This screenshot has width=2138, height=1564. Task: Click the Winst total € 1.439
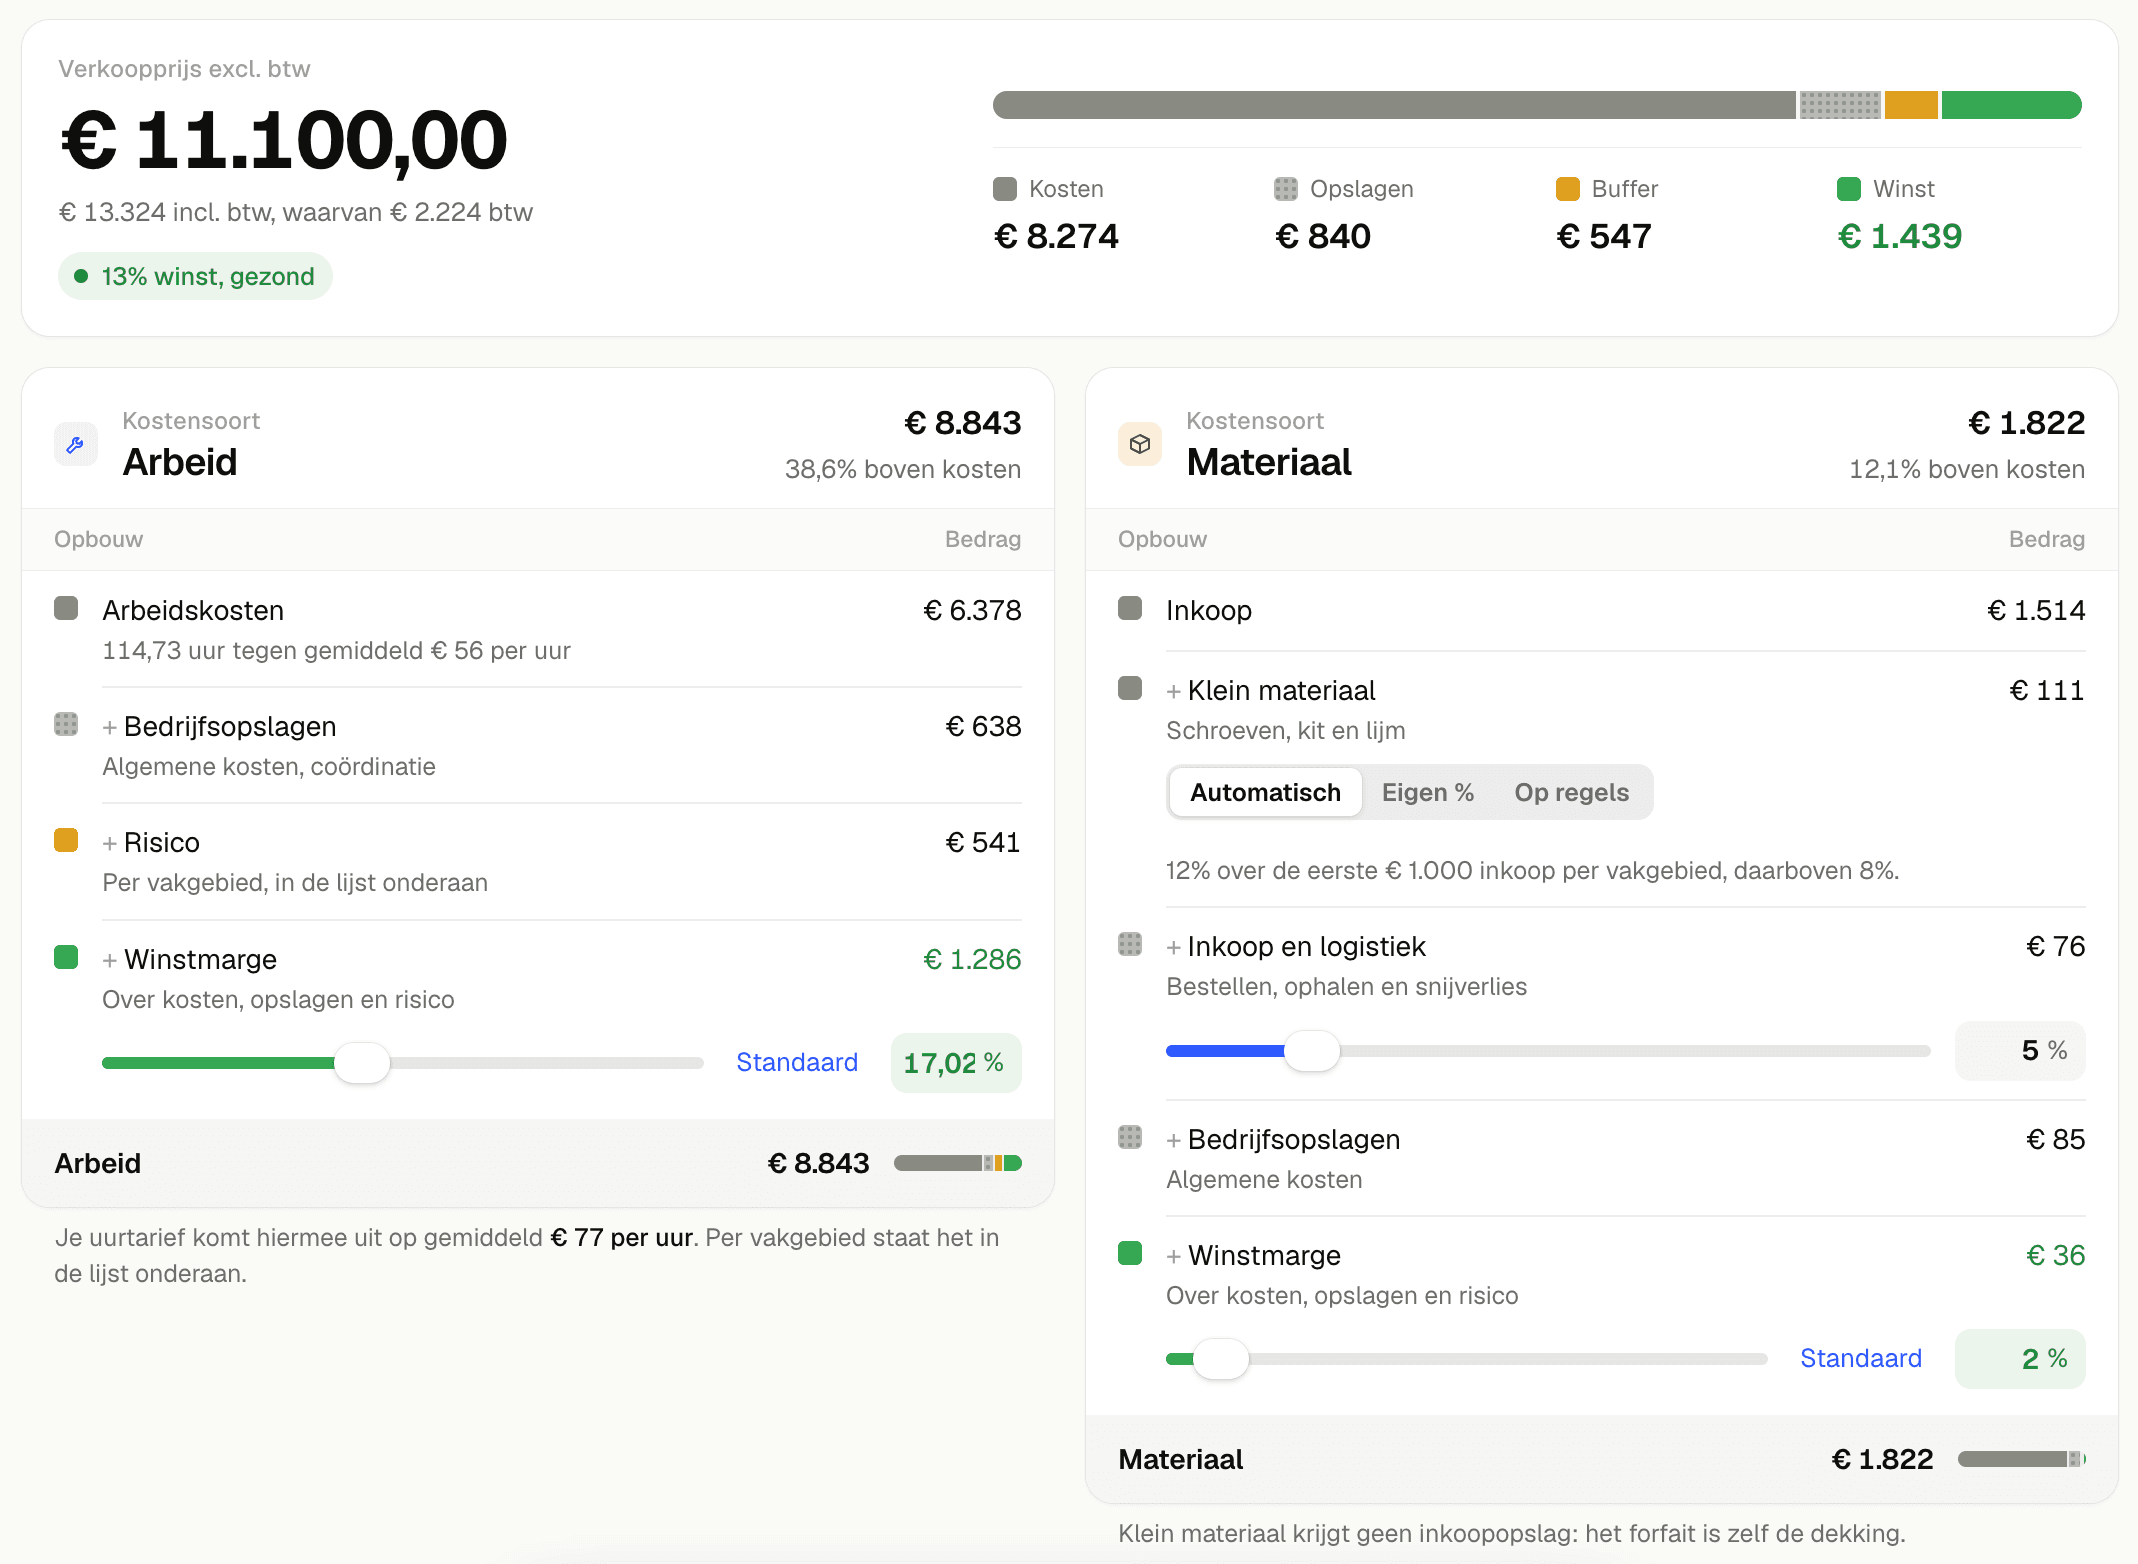point(1900,236)
